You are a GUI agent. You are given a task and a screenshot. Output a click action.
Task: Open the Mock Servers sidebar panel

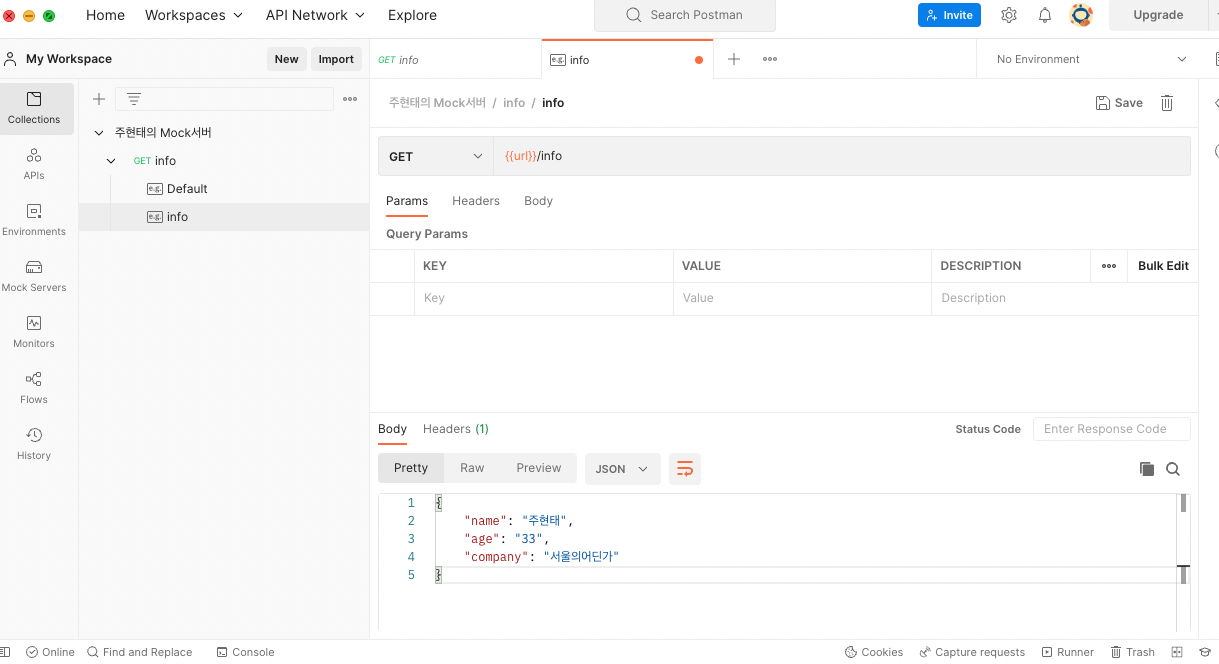click(x=34, y=276)
